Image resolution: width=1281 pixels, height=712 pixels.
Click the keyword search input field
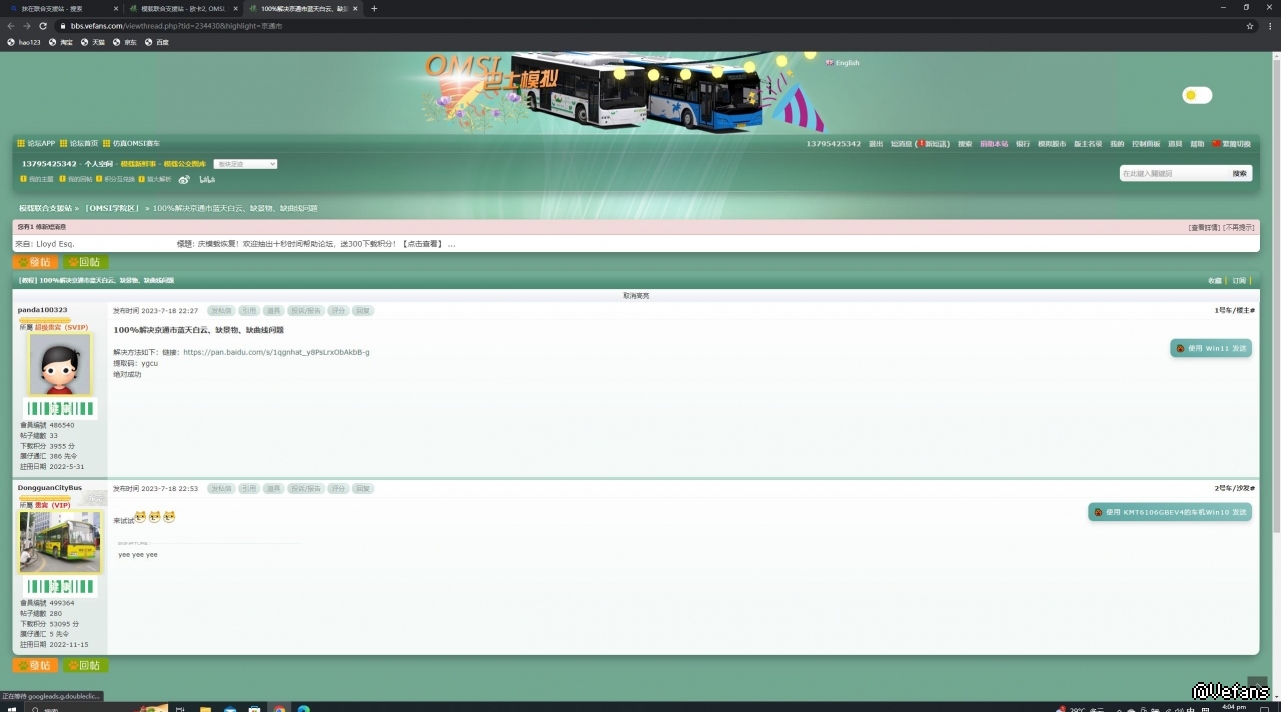[1173, 173]
